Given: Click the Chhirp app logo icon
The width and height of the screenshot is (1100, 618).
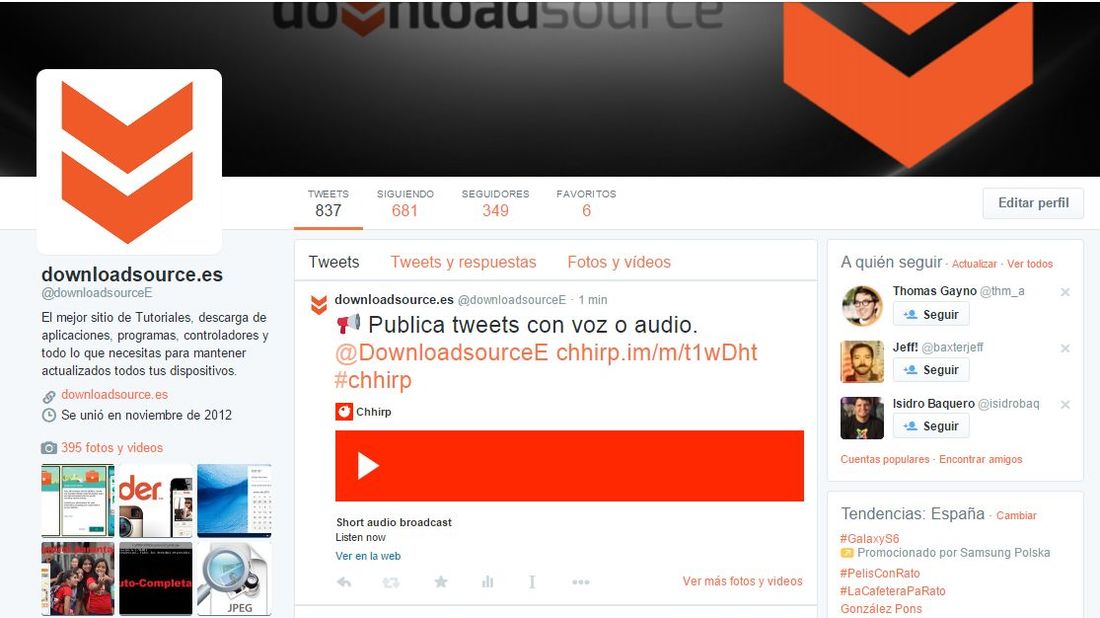Looking at the screenshot, I should [x=344, y=412].
